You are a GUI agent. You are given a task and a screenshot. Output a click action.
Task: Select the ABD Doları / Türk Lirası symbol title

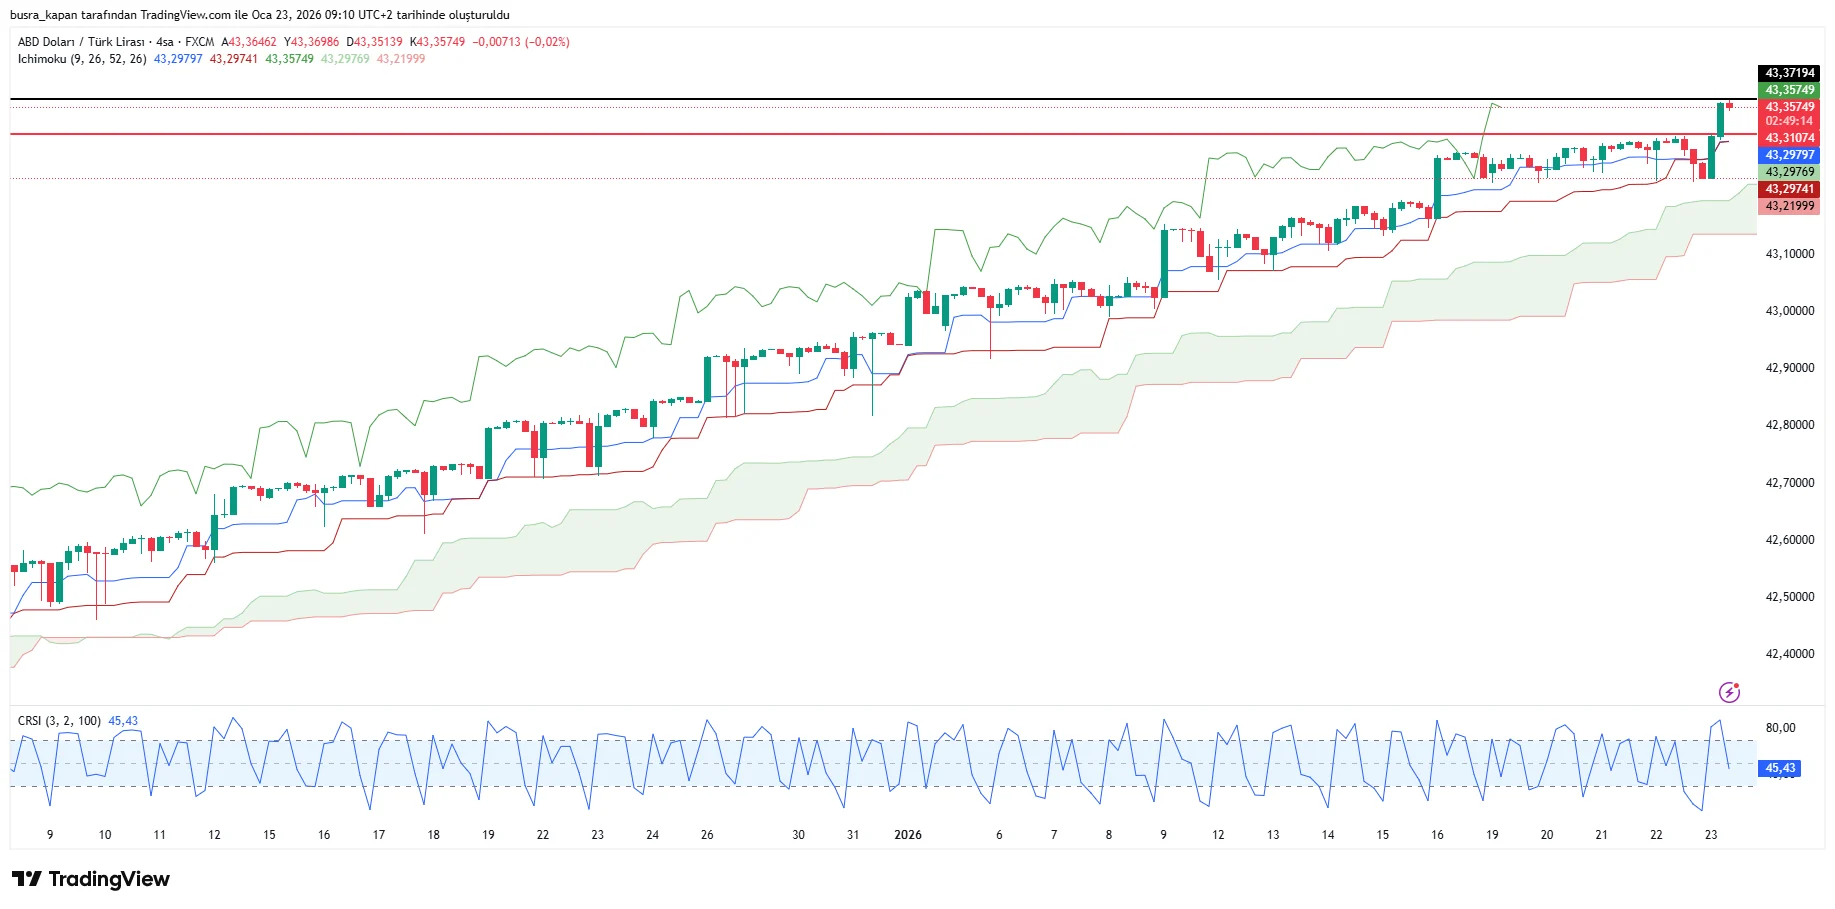click(81, 42)
